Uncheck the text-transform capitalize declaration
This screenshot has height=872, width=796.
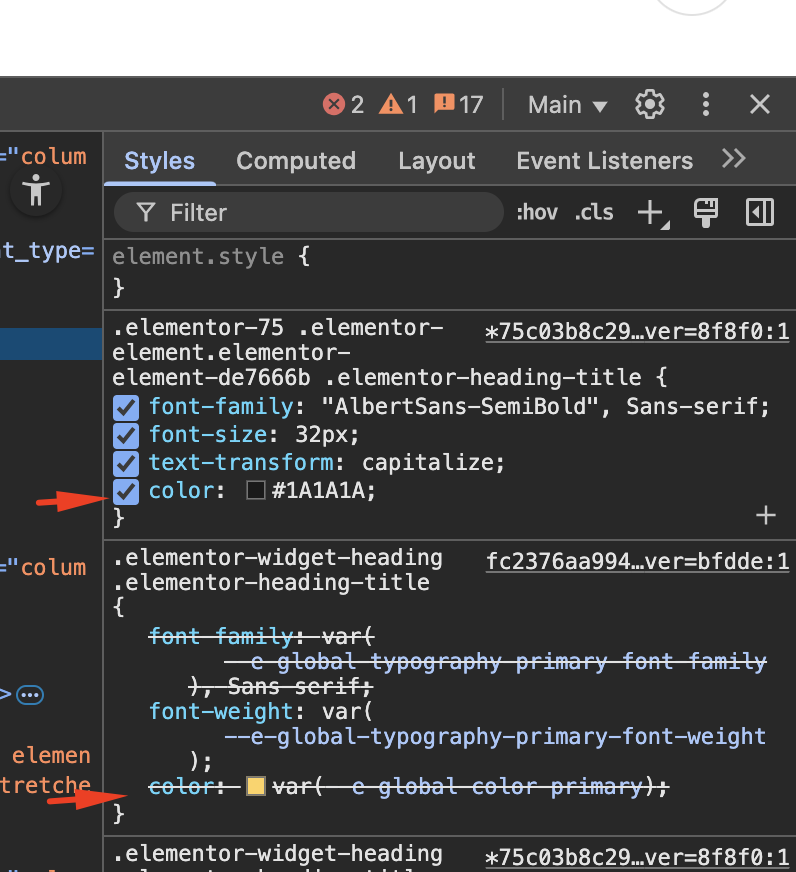point(126,463)
